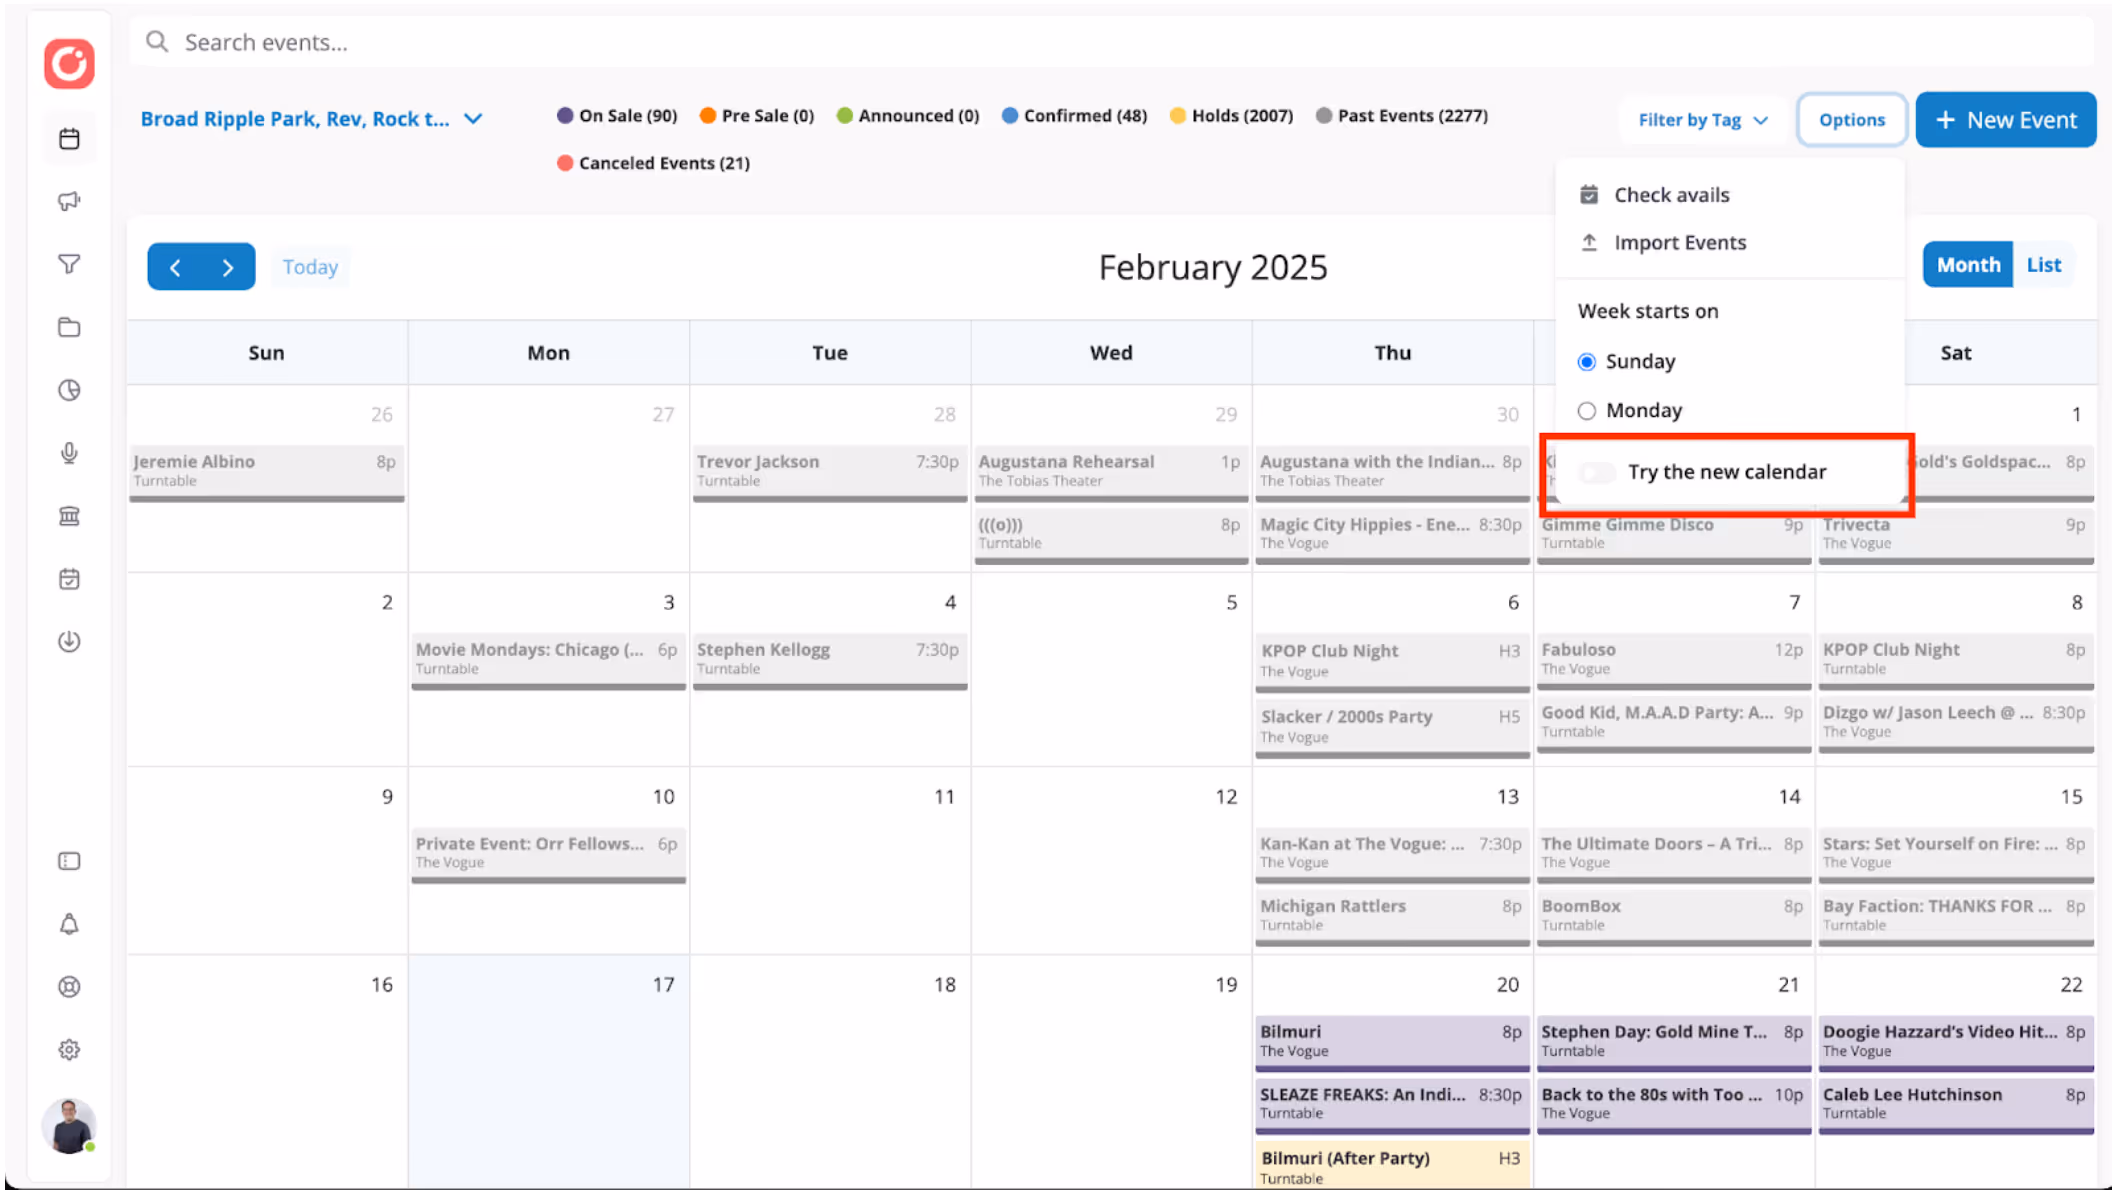Click the calendar icon in the sidebar
2112x1190 pixels.
tap(69, 139)
